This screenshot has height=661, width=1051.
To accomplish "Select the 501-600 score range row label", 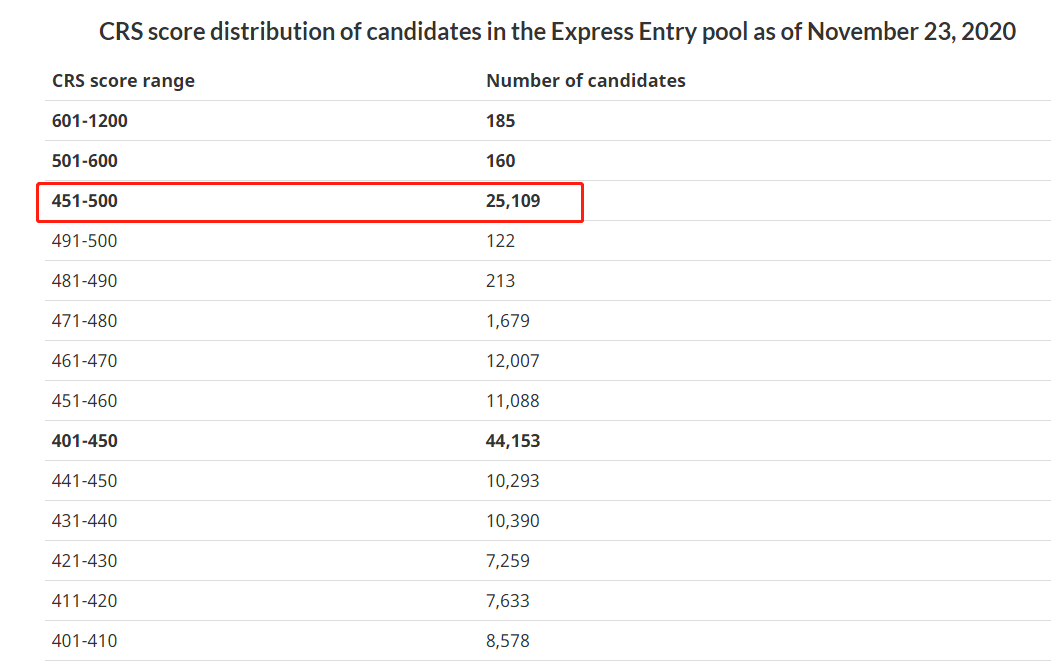I will click(84, 161).
